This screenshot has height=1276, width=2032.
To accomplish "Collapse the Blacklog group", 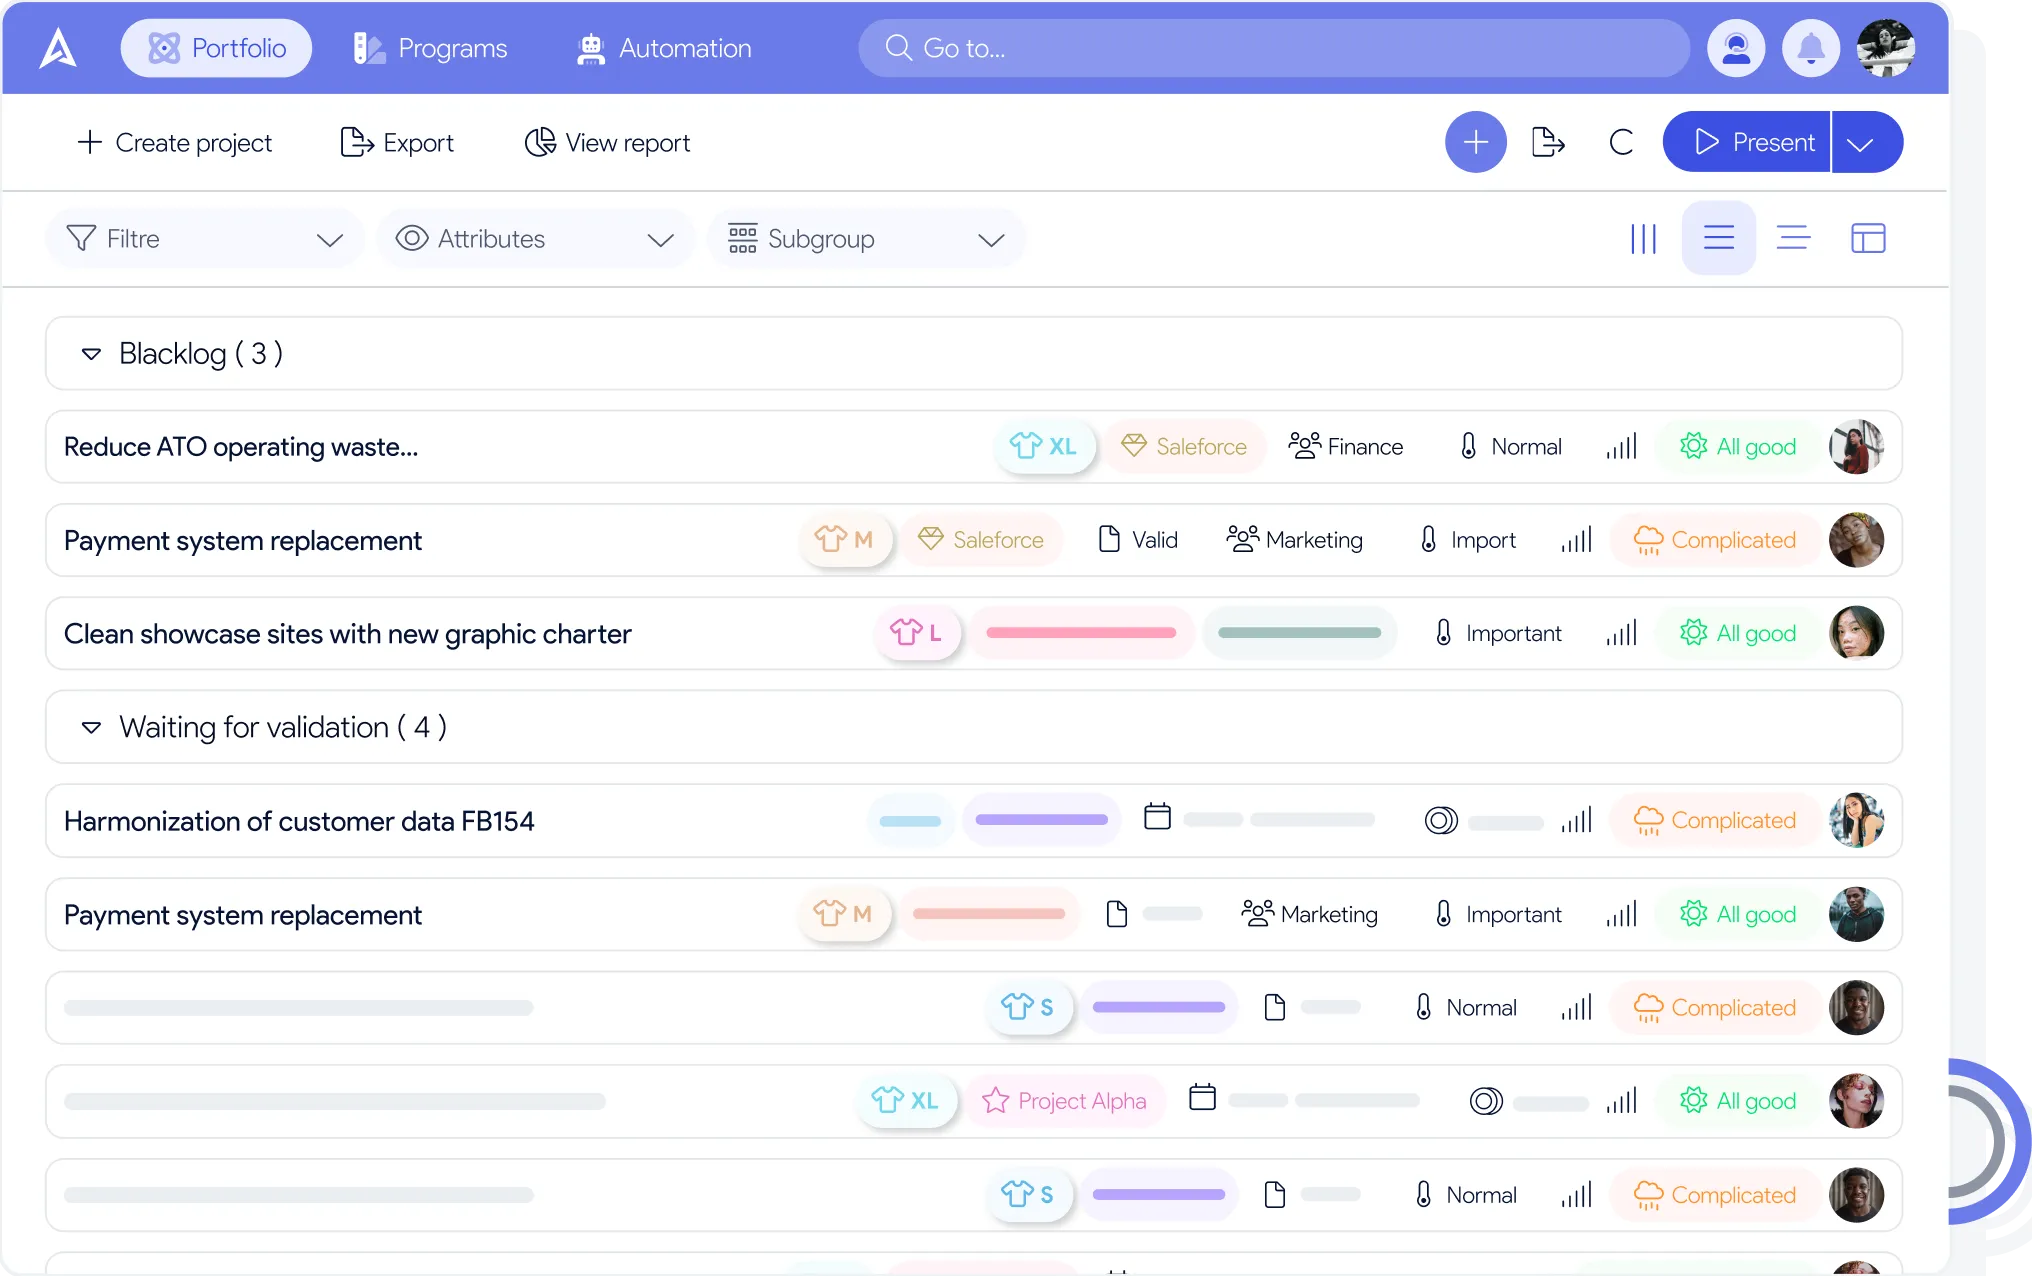I will pyautogui.click(x=91, y=354).
